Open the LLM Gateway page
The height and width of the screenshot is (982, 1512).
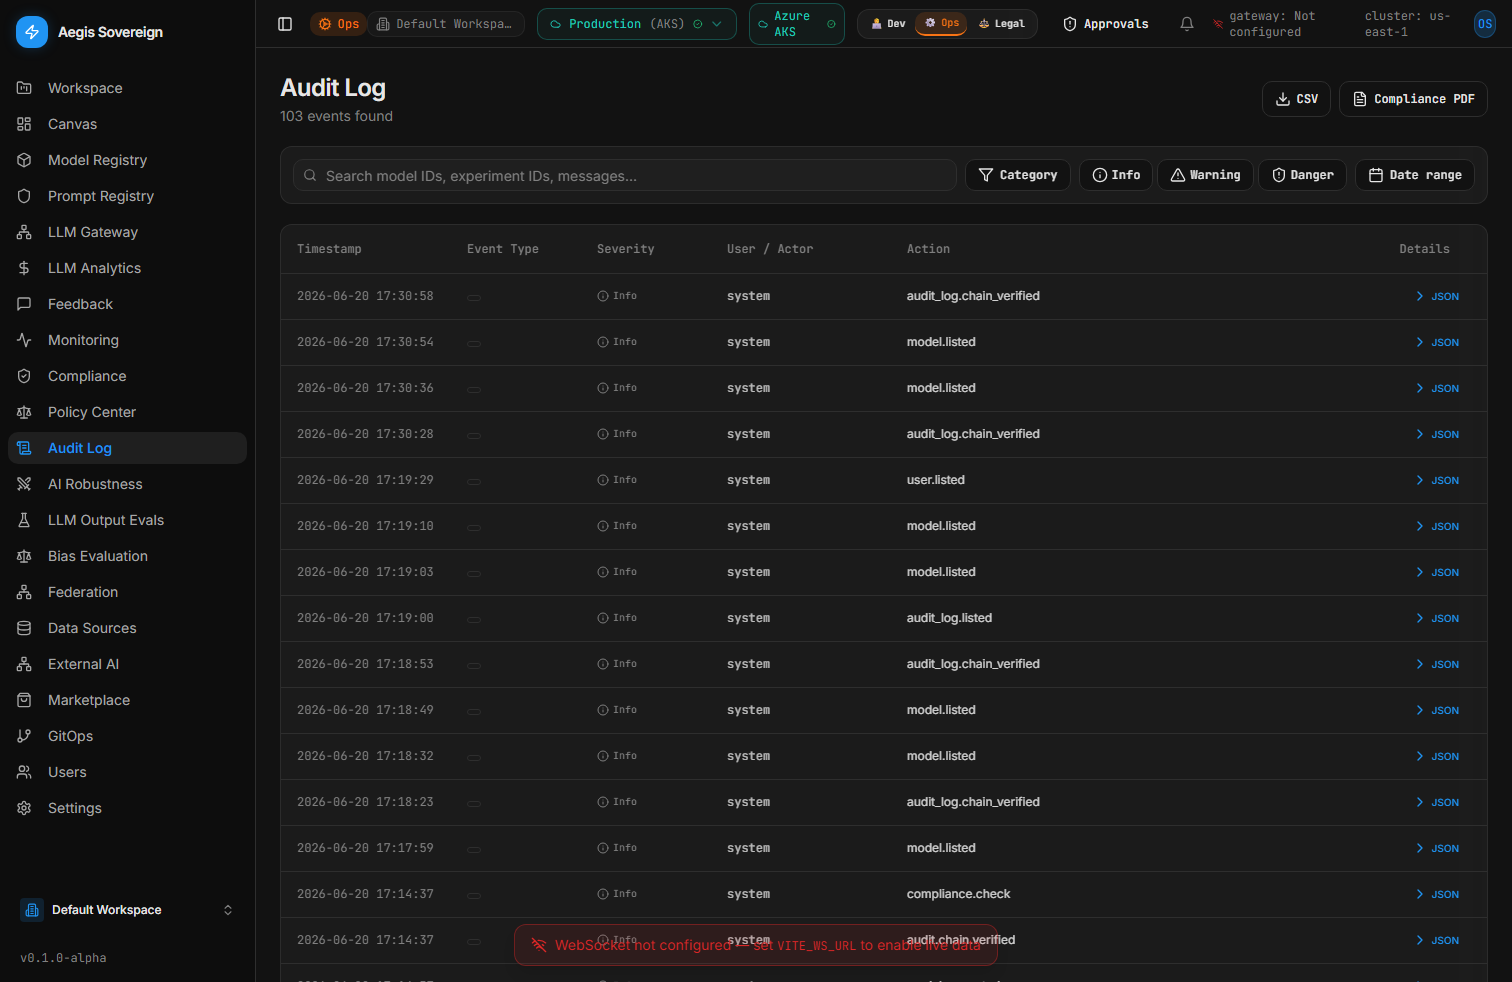127,232
